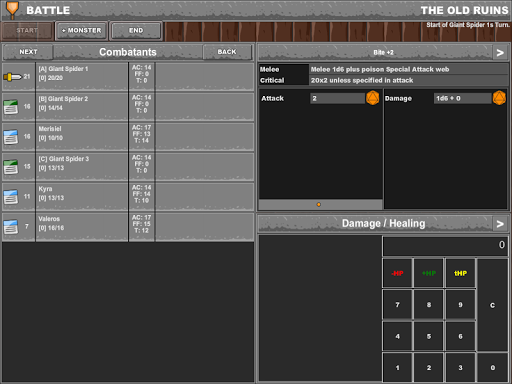Open Giant Spider 2's stat sheet icon

pyautogui.click(x=11, y=107)
